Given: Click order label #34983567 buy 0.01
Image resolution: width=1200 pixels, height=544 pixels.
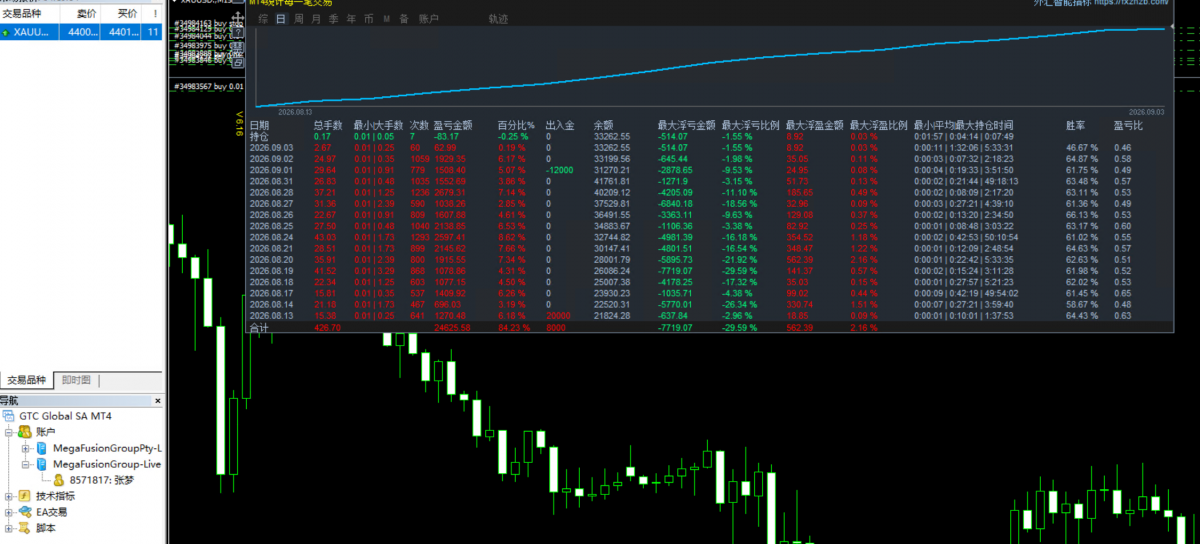Looking at the screenshot, I should tap(208, 87).
